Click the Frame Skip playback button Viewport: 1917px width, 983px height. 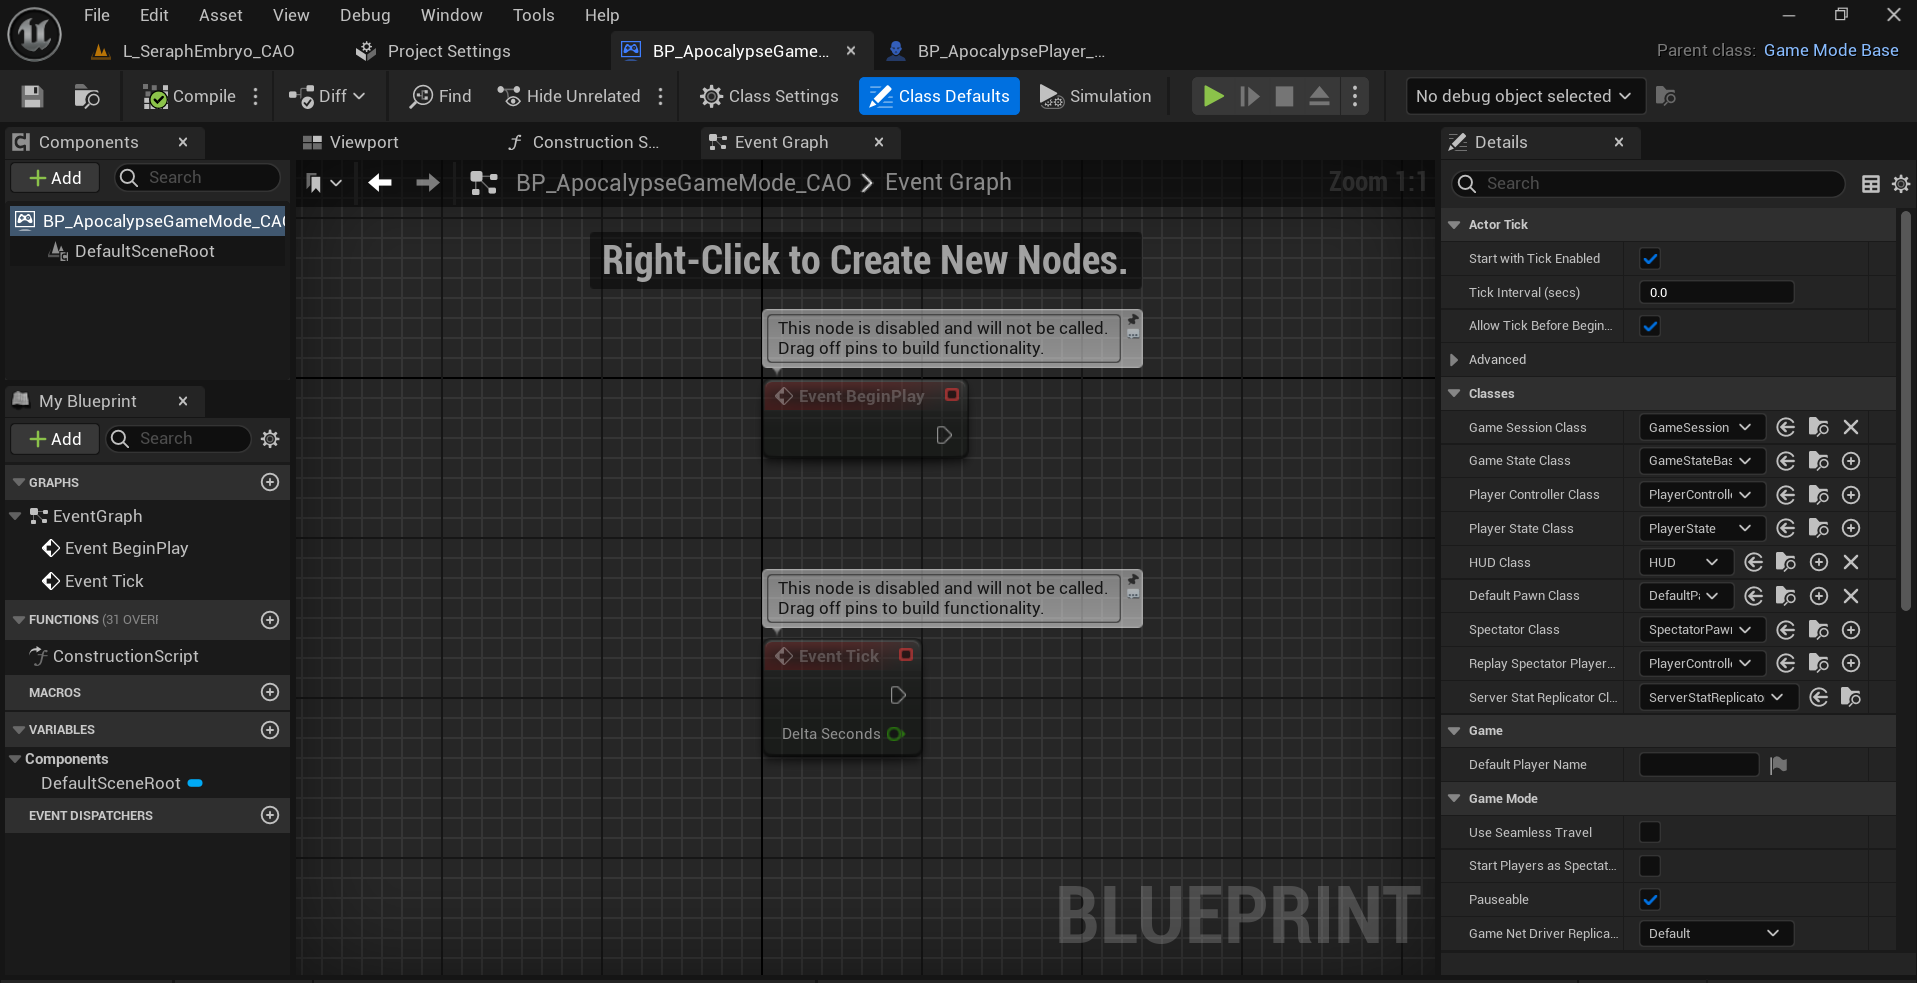tap(1249, 96)
